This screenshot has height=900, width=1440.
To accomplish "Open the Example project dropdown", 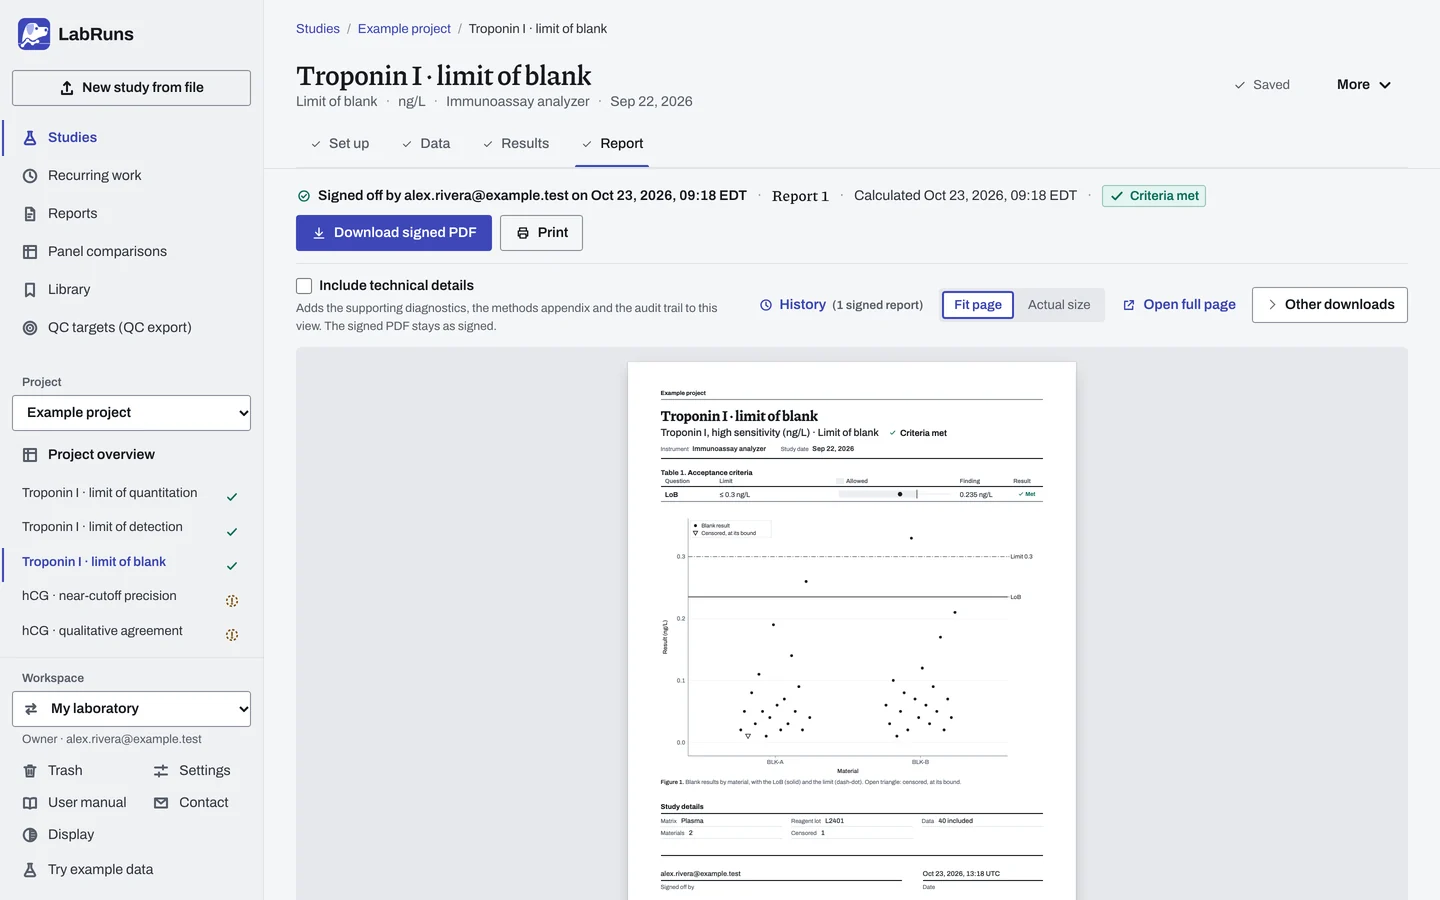I will pyautogui.click(x=131, y=413).
